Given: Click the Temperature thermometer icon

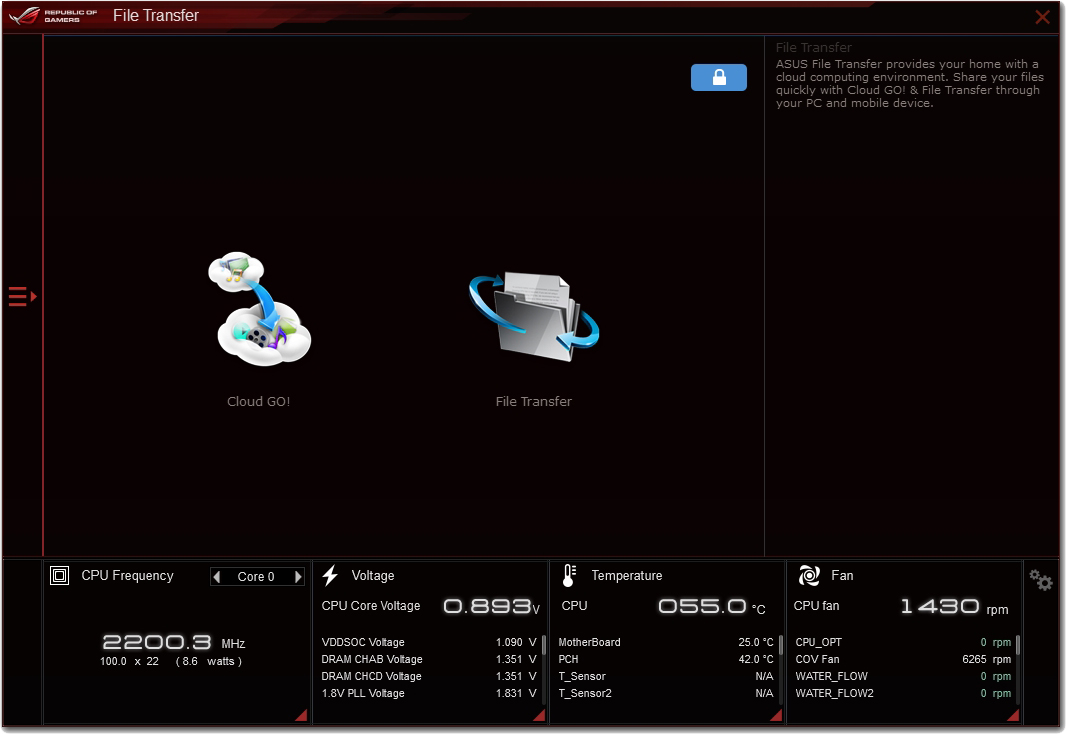Looking at the screenshot, I should [569, 576].
